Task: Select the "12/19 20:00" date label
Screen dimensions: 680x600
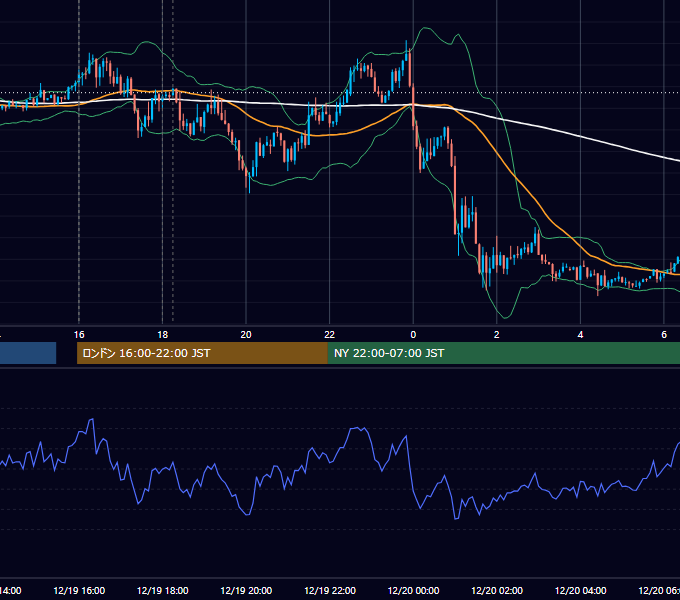Action: (246, 590)
